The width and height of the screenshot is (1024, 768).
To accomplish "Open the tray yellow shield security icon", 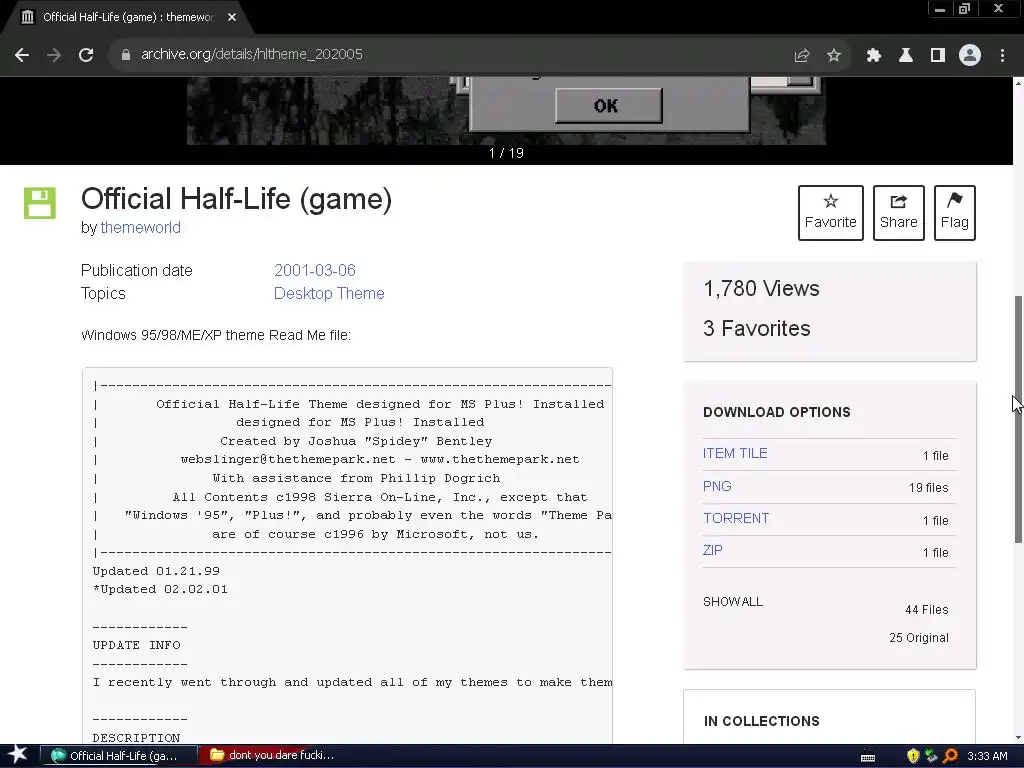I will [x=913, y=756].
